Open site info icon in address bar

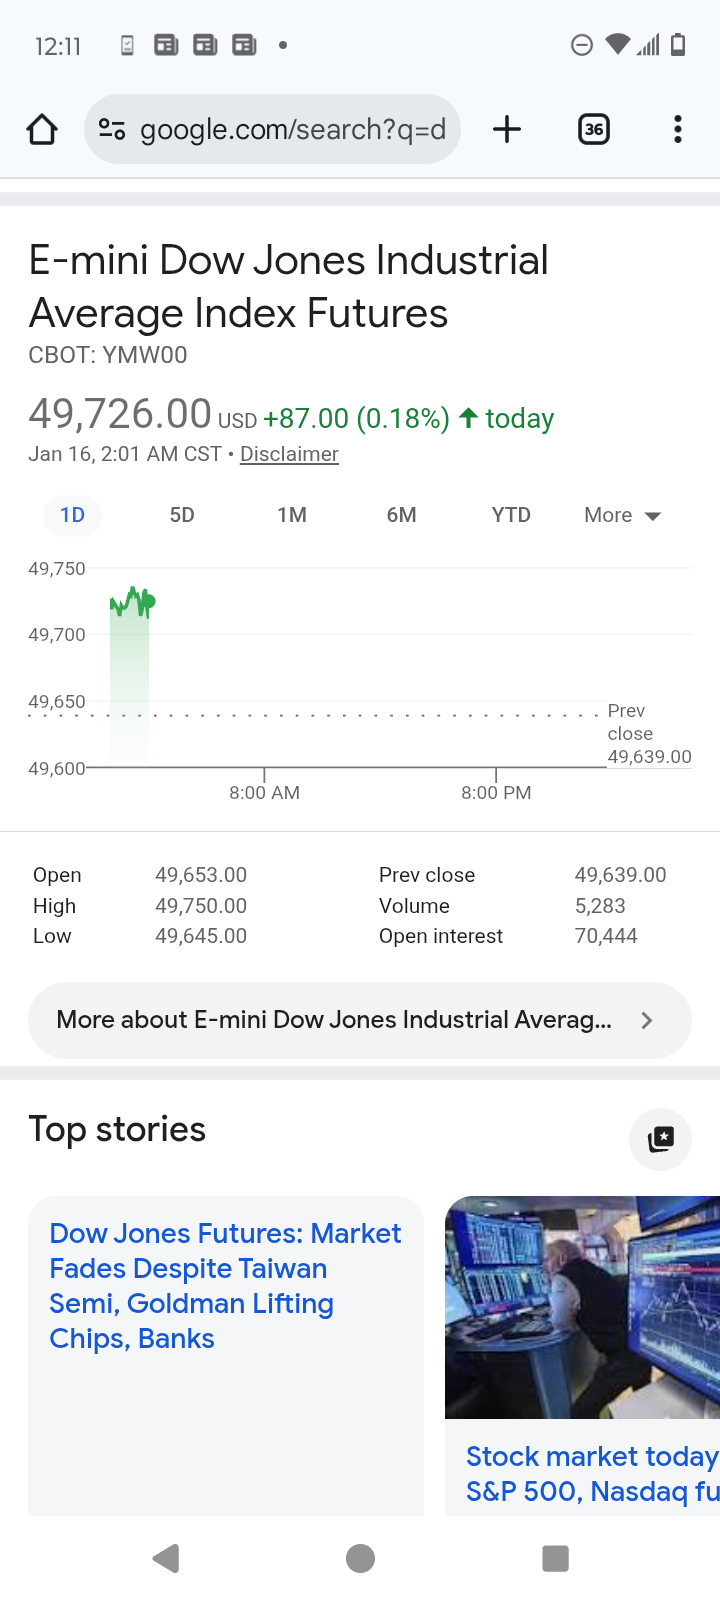112,129
